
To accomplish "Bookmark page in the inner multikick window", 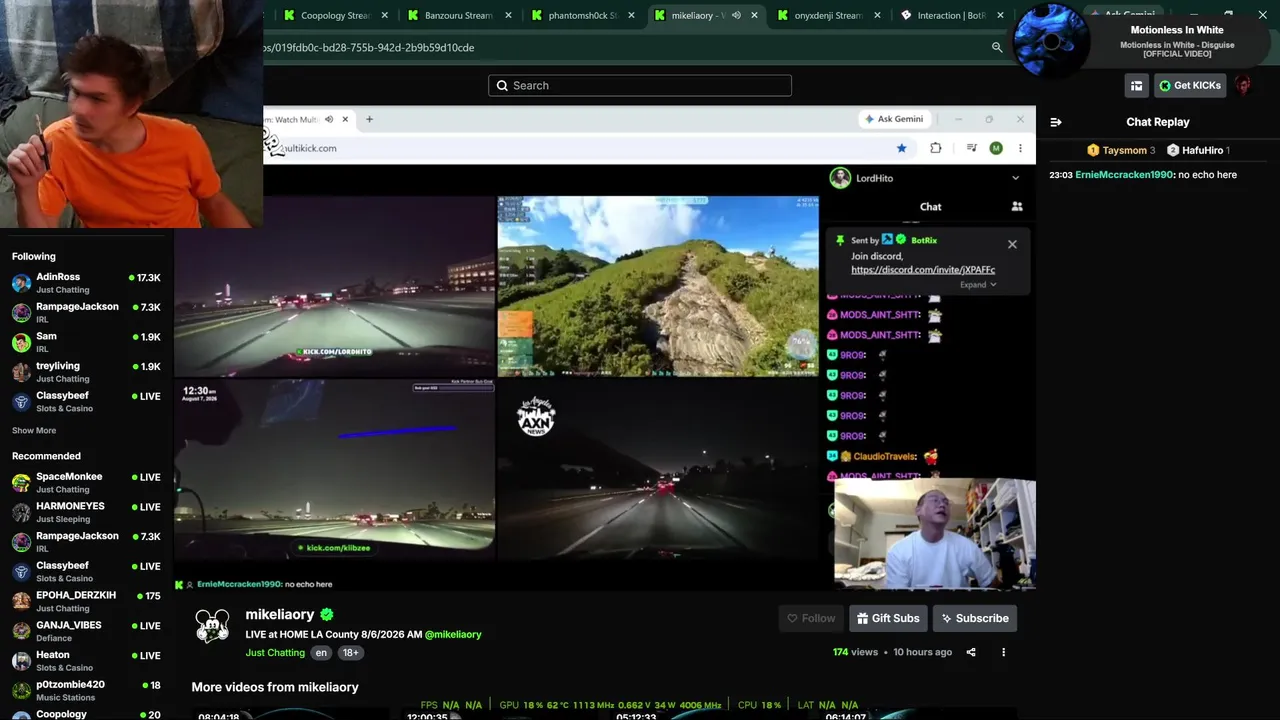I will pos(901,148).
